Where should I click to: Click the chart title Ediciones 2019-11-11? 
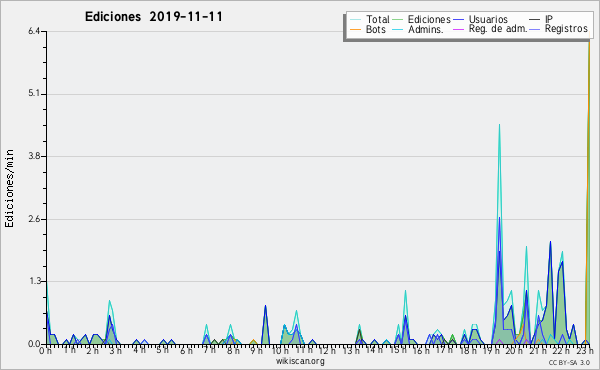[x=153, y=17]
